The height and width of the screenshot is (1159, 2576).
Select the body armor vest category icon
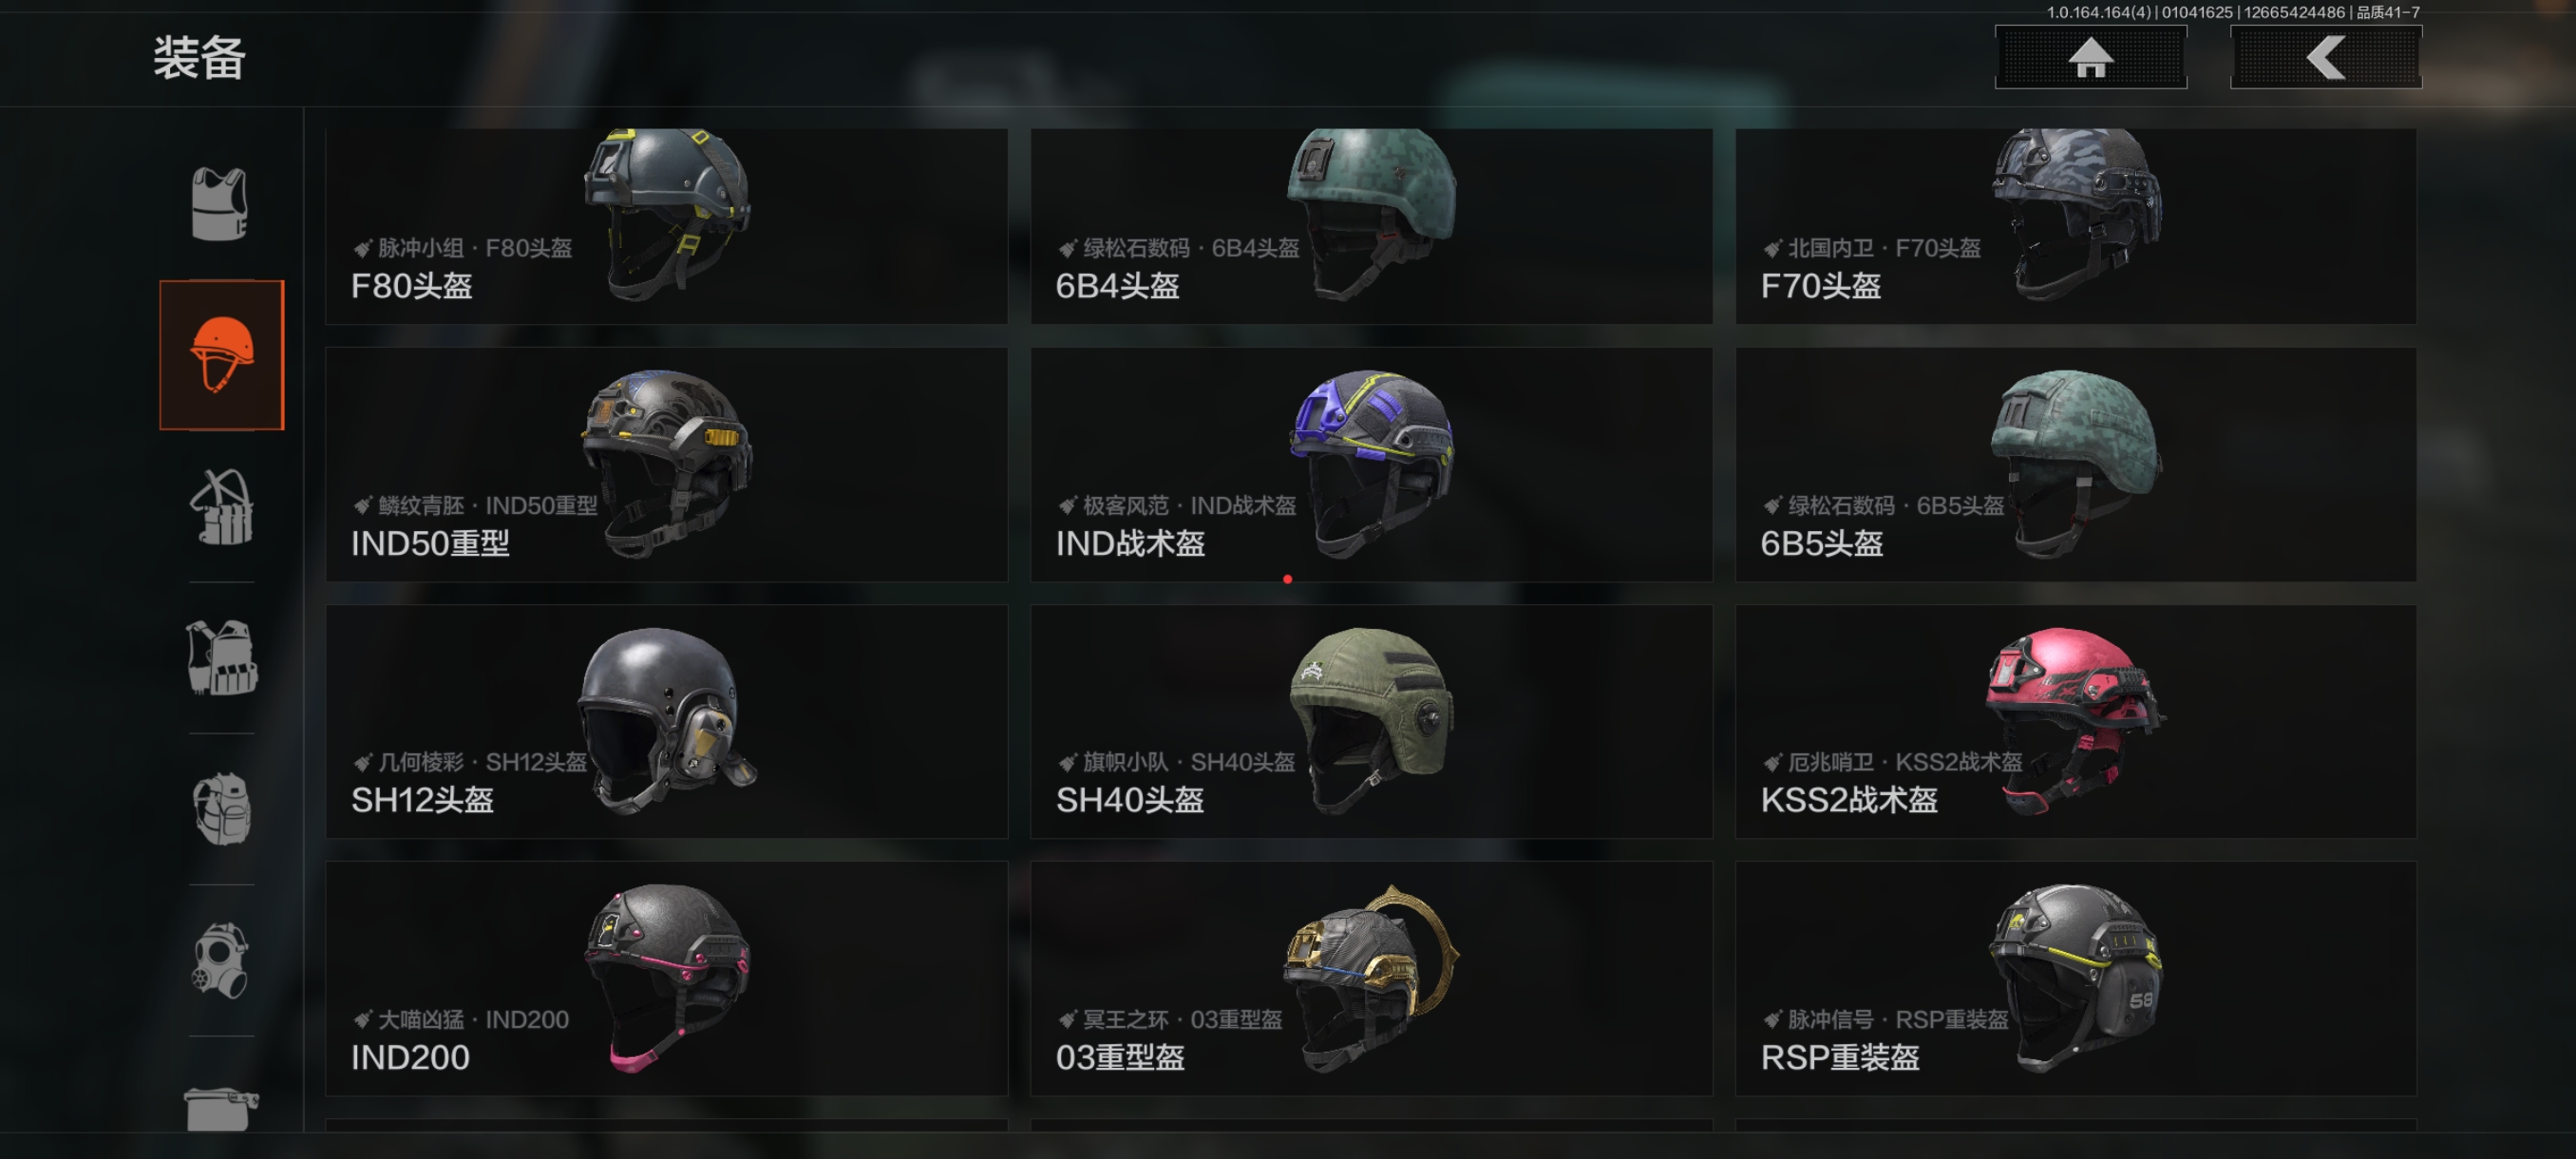click(x=220, y=204)
